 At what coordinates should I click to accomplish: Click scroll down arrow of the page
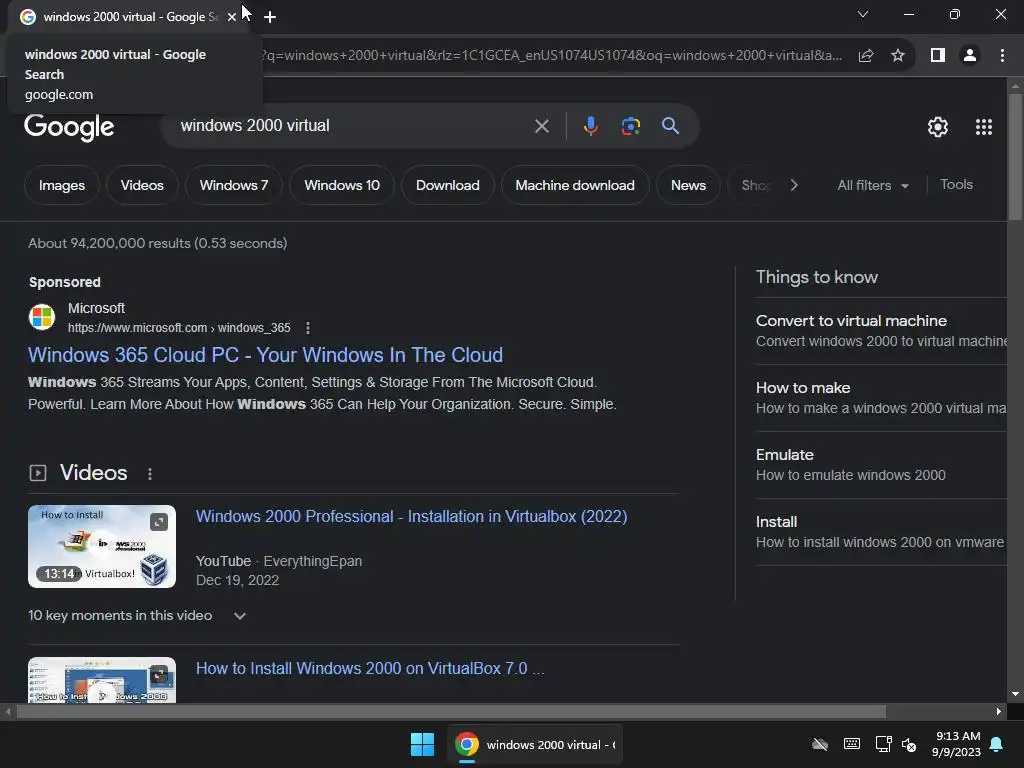click(1015, 694)
